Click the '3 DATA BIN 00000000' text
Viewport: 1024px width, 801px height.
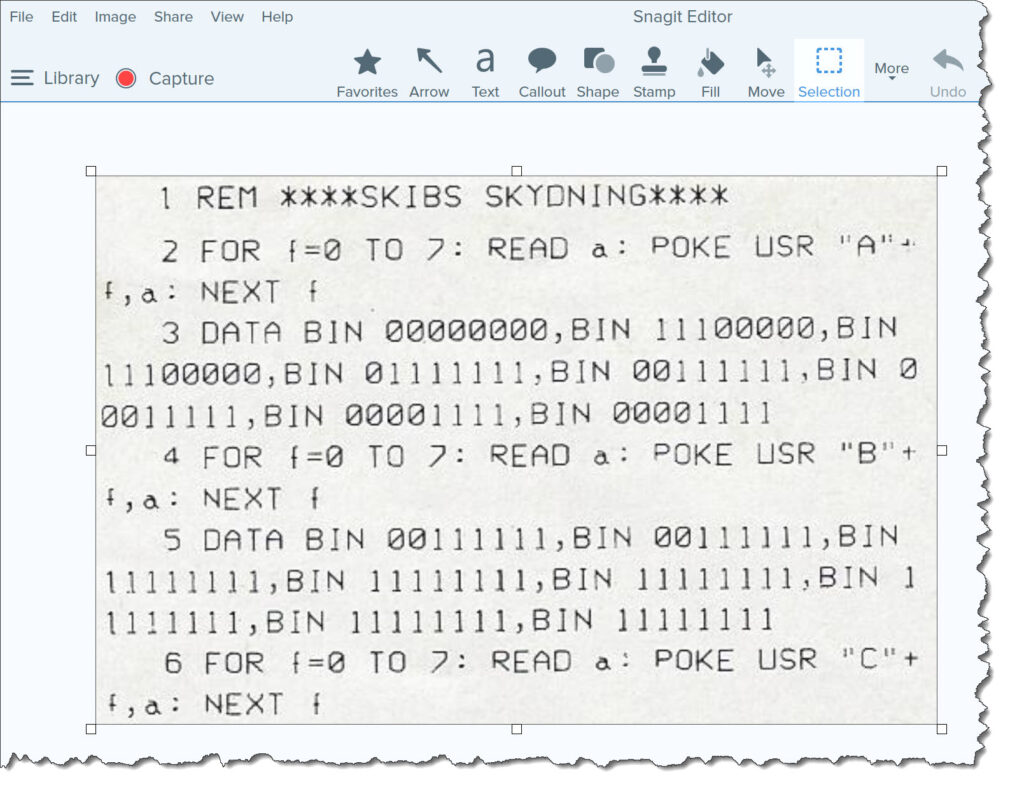355,331
